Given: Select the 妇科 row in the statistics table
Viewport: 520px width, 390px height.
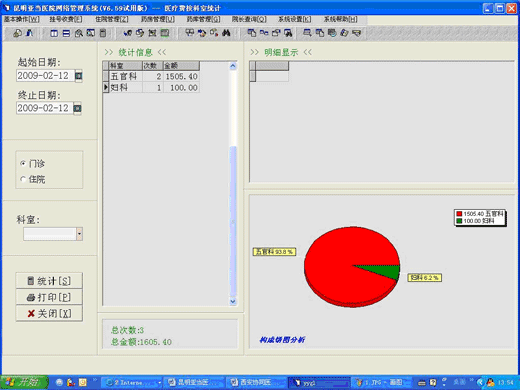Looking at the screenshot, I should coord(154,88).
